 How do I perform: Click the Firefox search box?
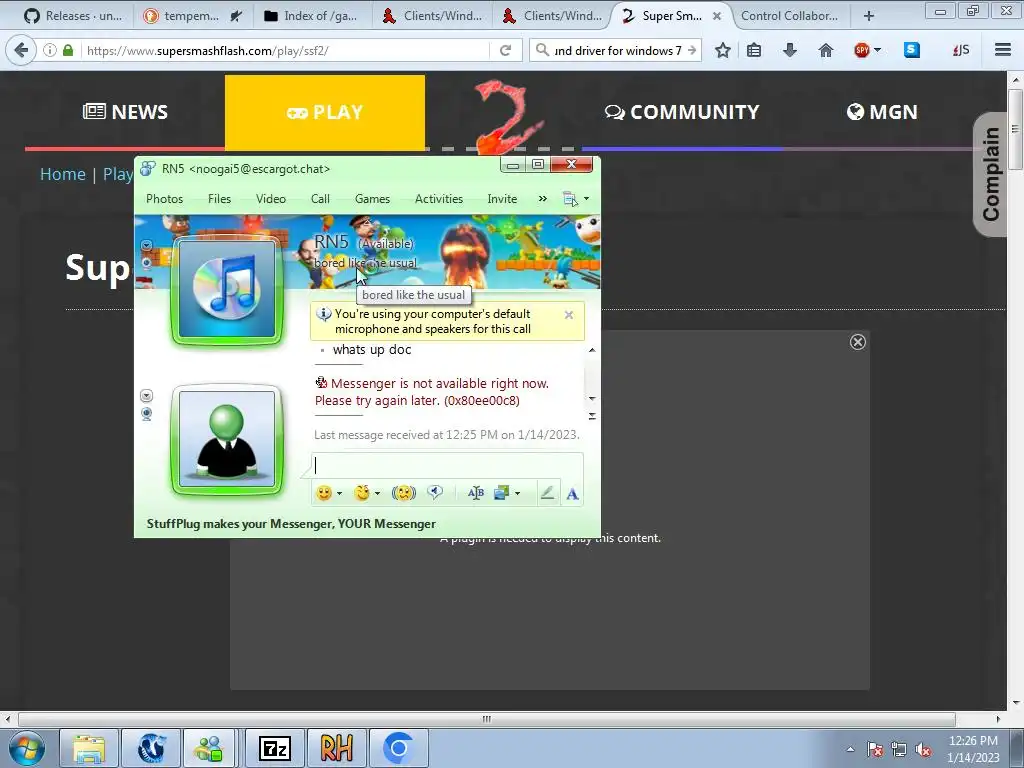[x=615, y=50]
